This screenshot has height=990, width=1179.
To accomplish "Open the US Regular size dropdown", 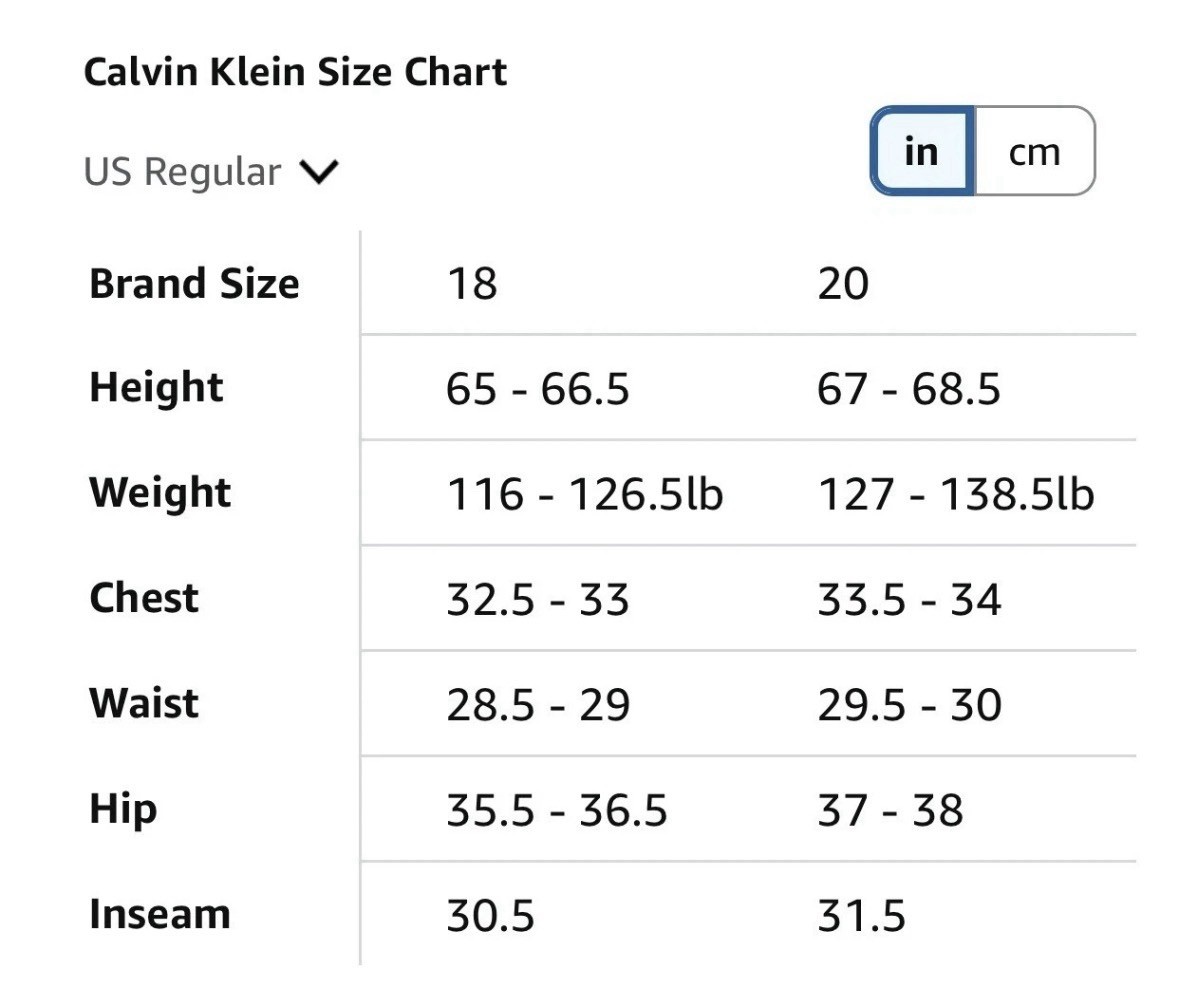I will click(210, 172).
